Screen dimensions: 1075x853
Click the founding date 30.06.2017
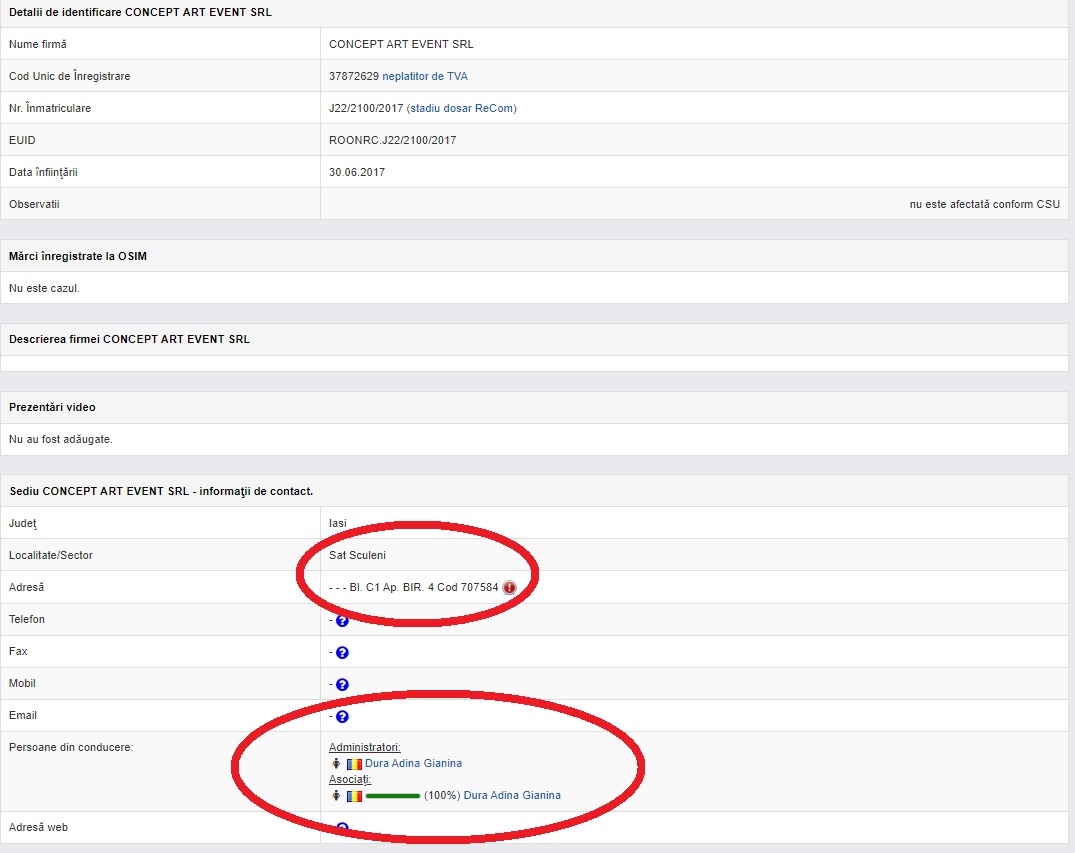[x=357, y=172]
